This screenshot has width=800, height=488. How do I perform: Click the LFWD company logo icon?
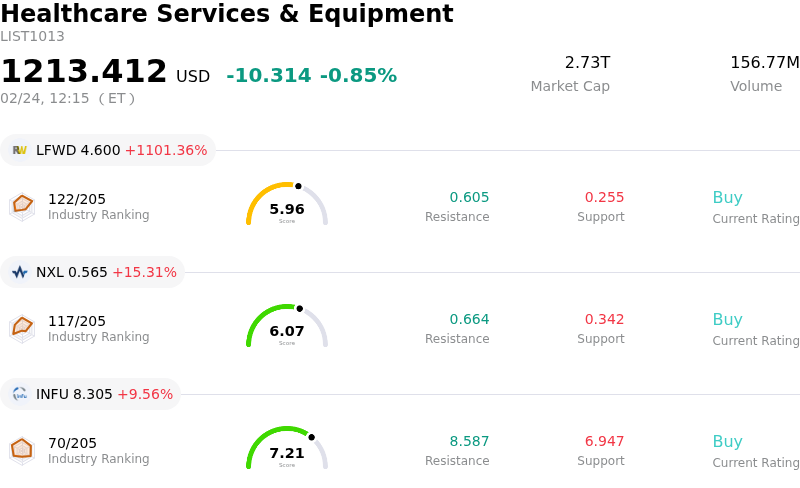click(x=20, y=150)
